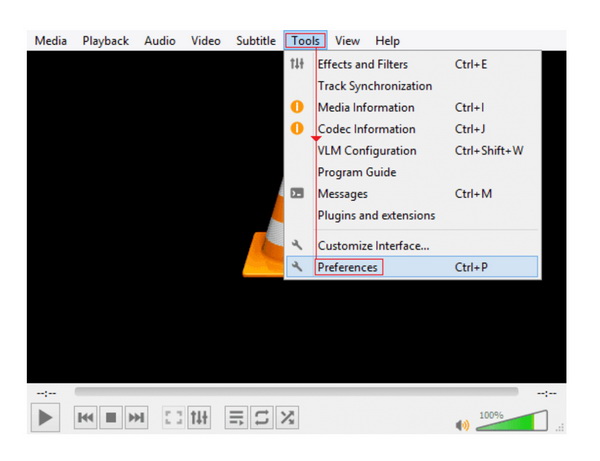
Task: Choose Customize Interface... entry
Action: point(412,245)
